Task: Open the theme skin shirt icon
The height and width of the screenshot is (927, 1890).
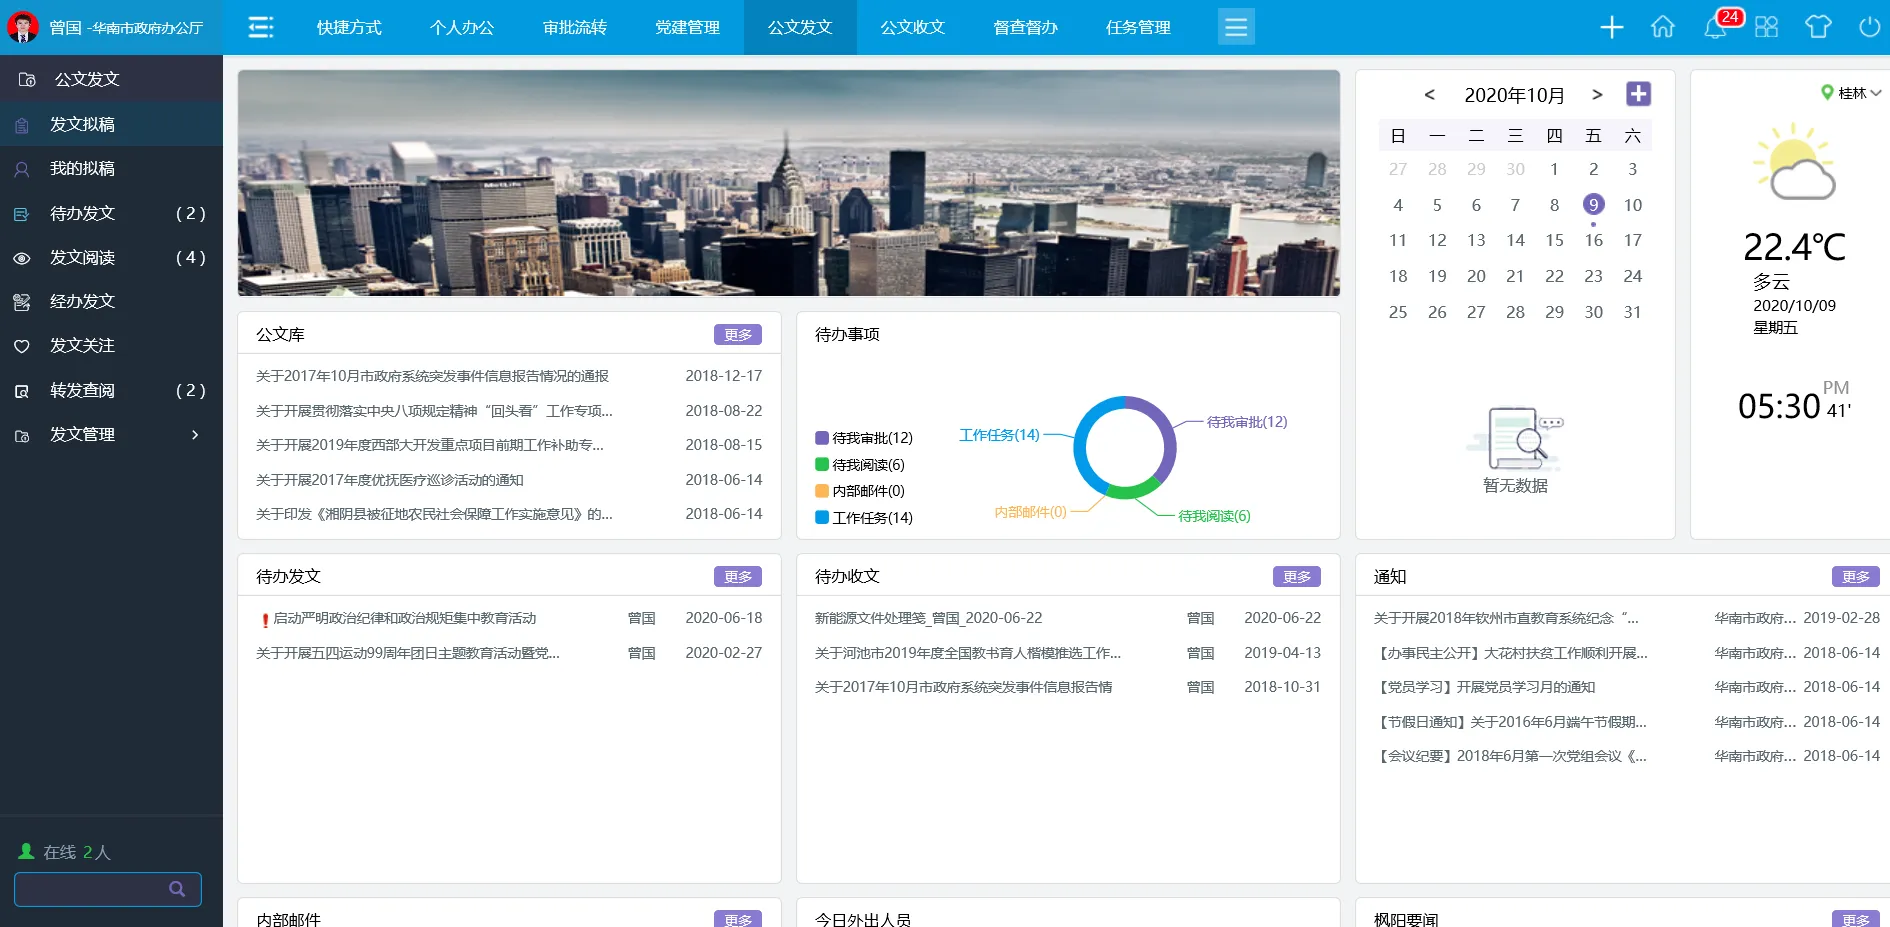Action: tap(1818, 27)
